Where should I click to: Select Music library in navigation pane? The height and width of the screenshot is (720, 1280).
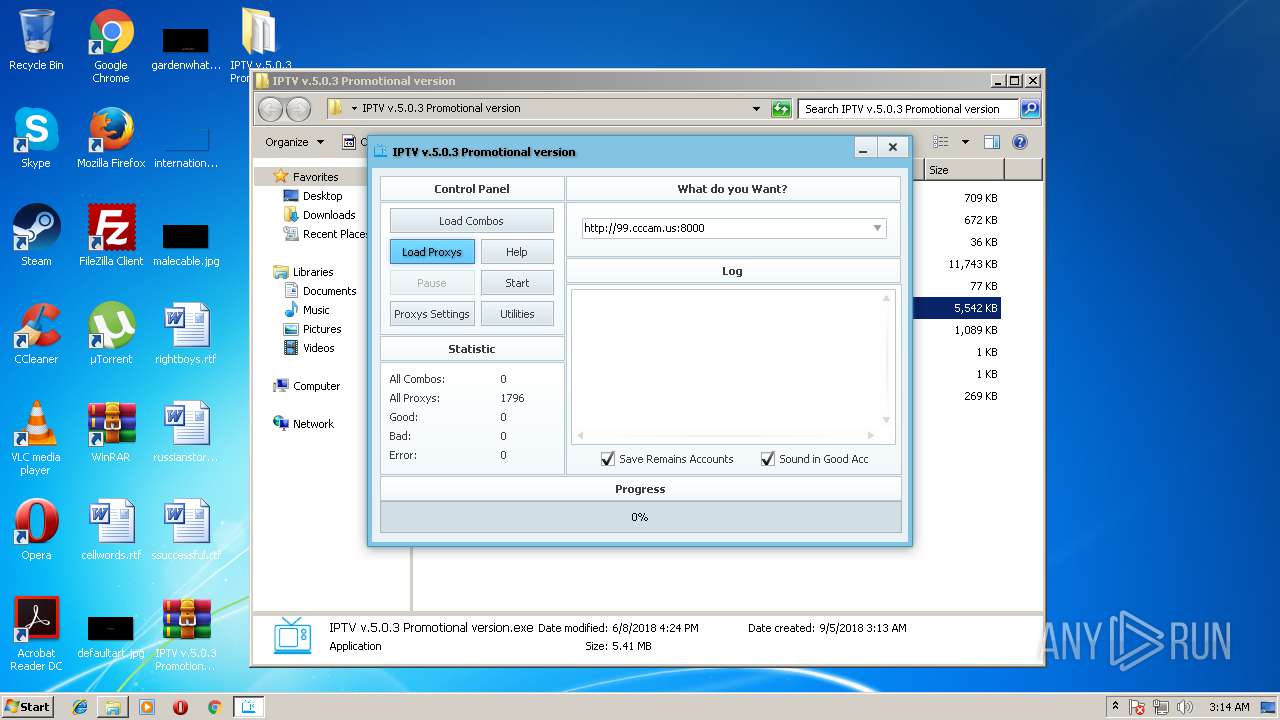pyautogui.click(x=316, y=310)
